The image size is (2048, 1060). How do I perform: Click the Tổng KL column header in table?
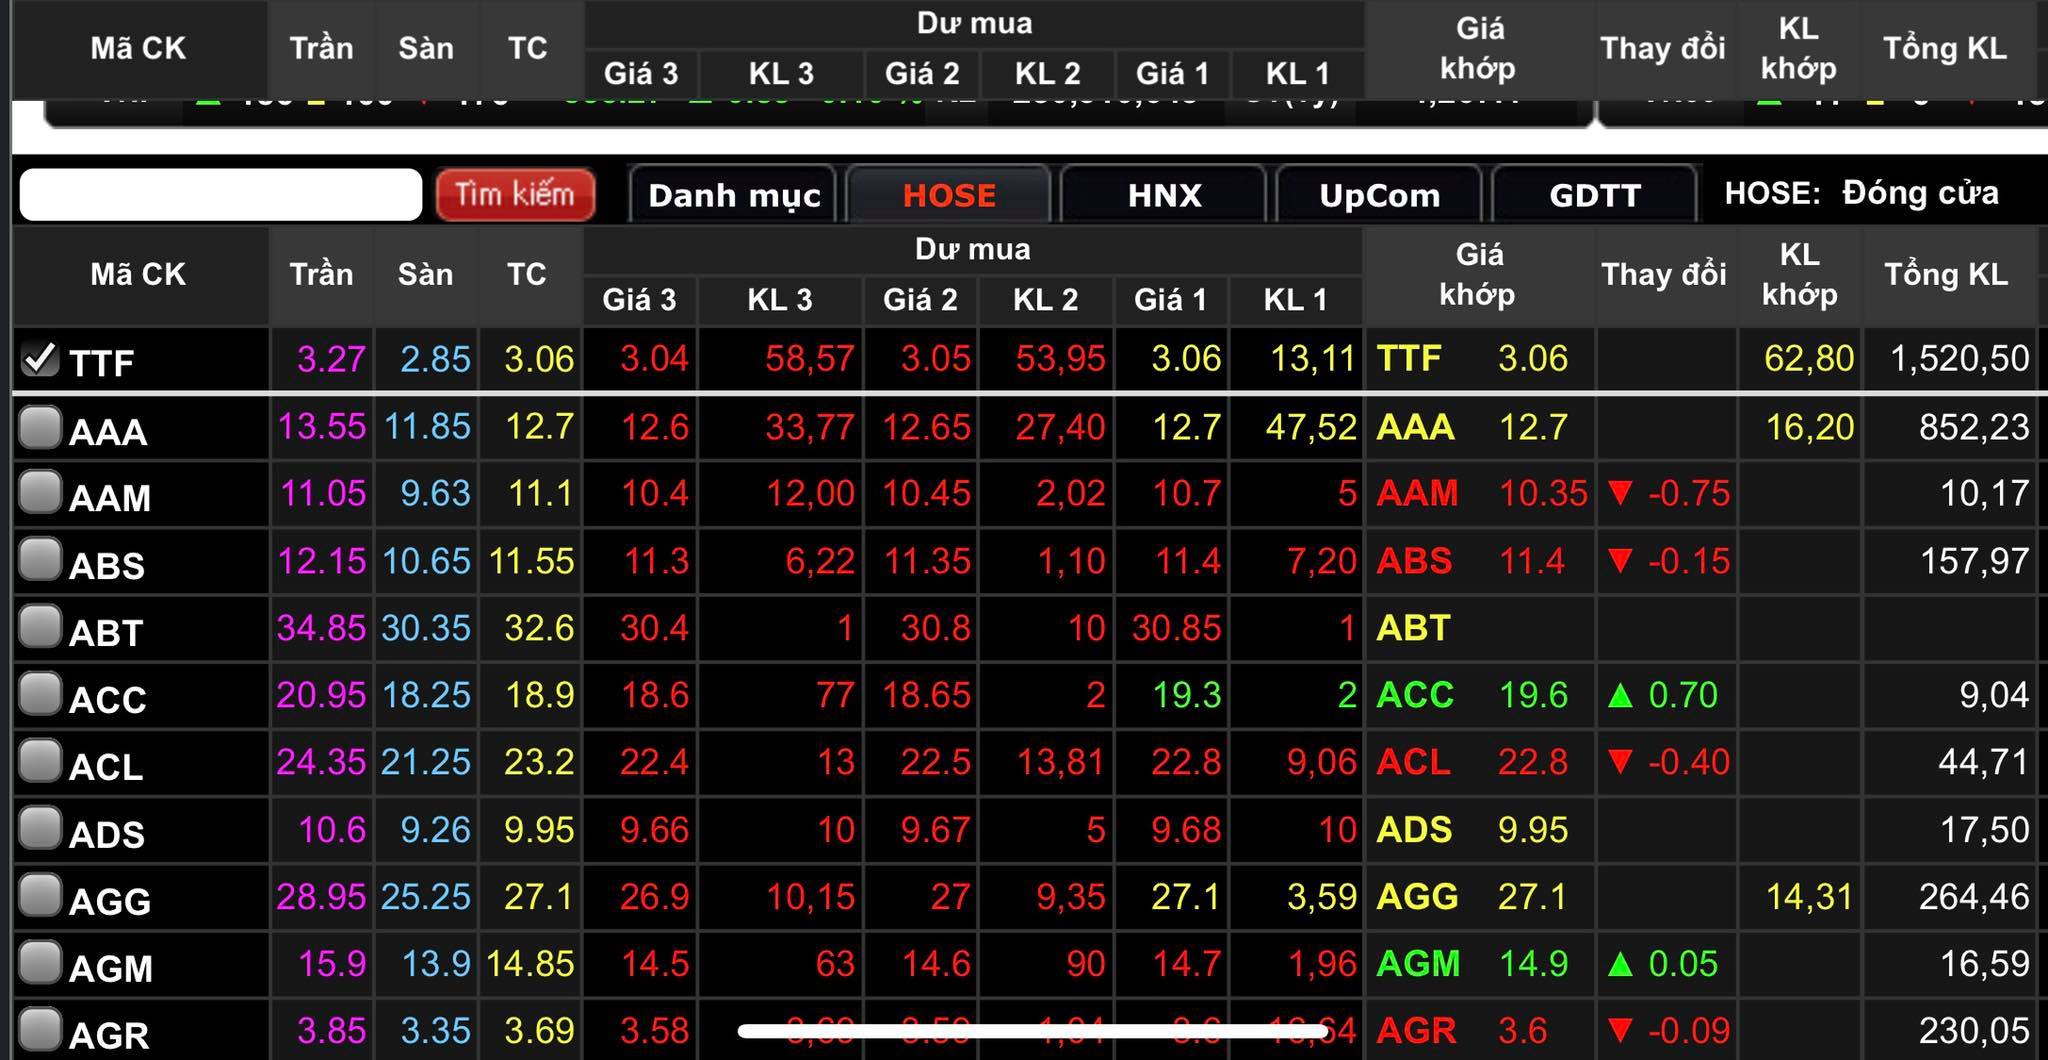(x=1946, y=275)
